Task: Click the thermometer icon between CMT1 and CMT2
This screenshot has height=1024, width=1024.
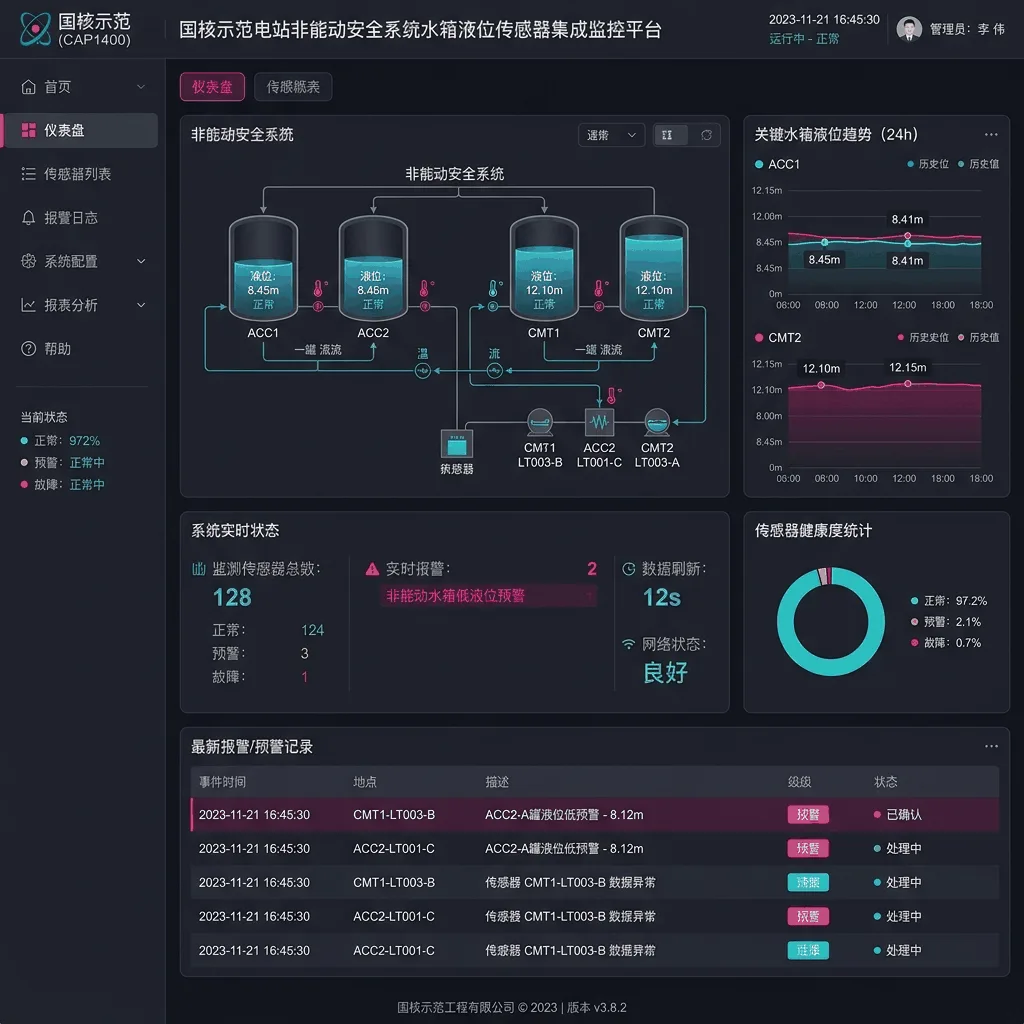Action: 599,288
